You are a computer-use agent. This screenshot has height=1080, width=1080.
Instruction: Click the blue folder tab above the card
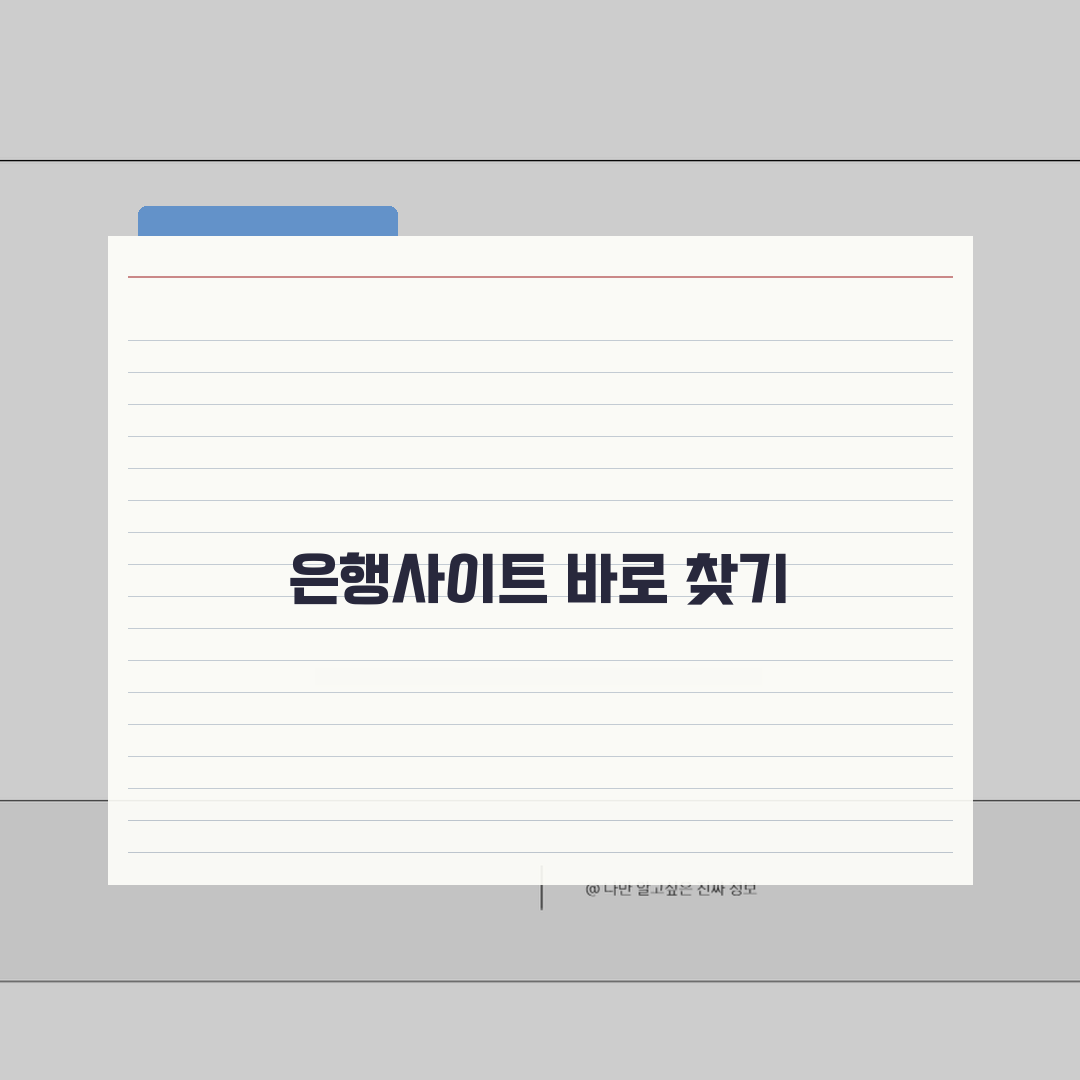tap(268, 221)
